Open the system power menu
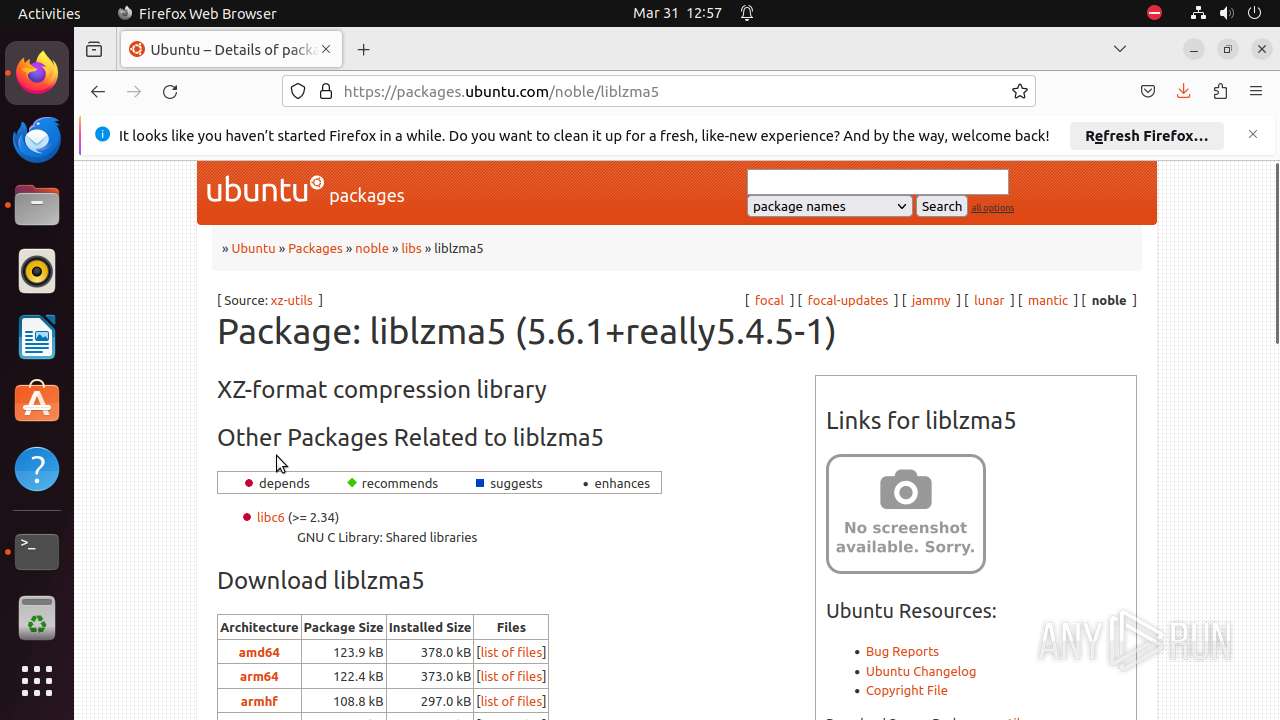Image resolution: width=1280 pixels, height=720 pixels. click(1254, 13)
